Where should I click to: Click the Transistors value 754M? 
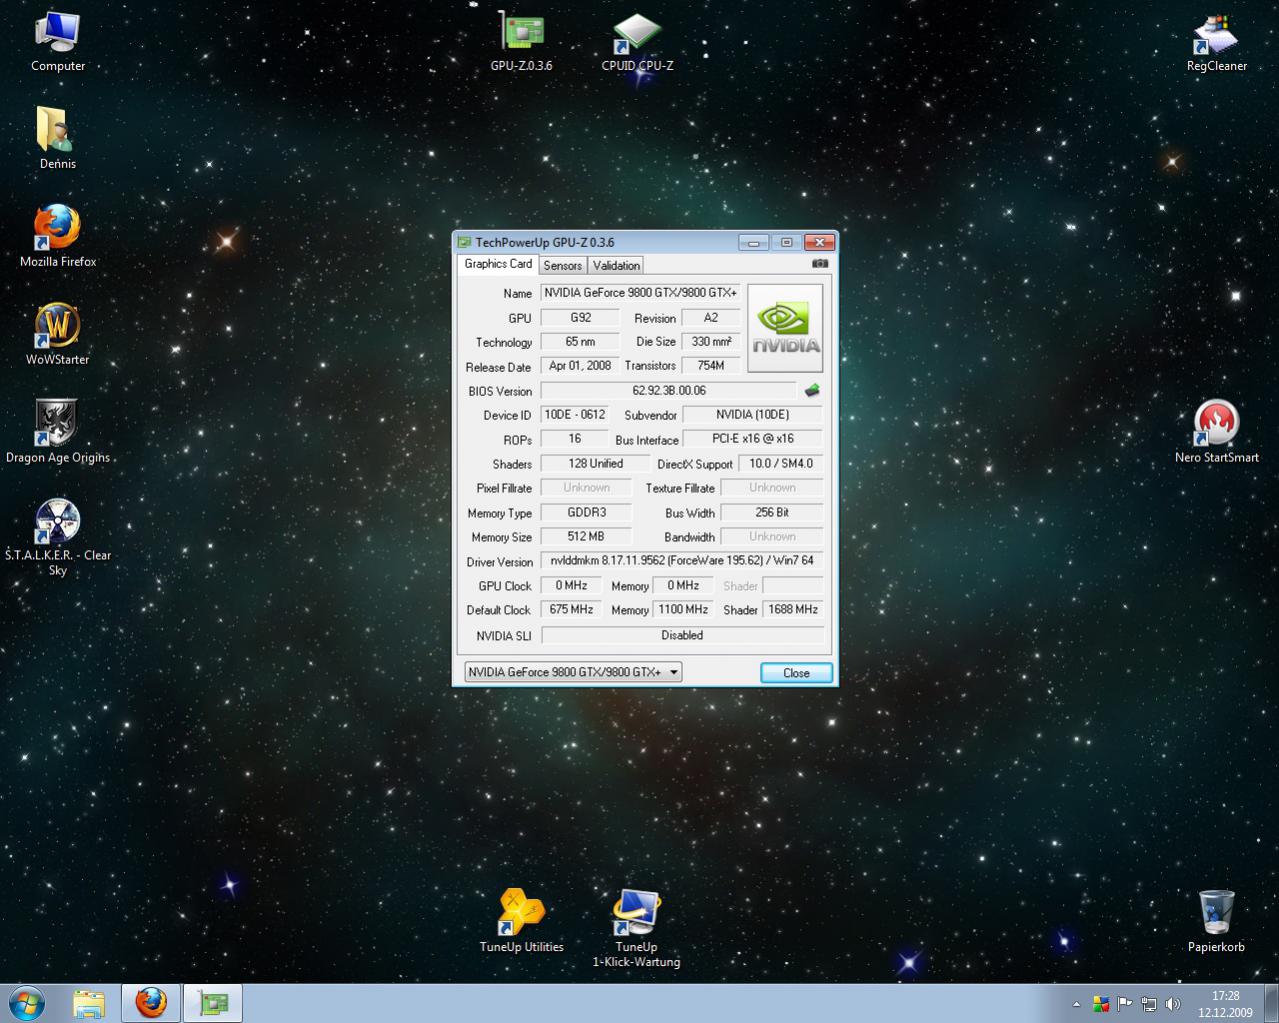711,366
